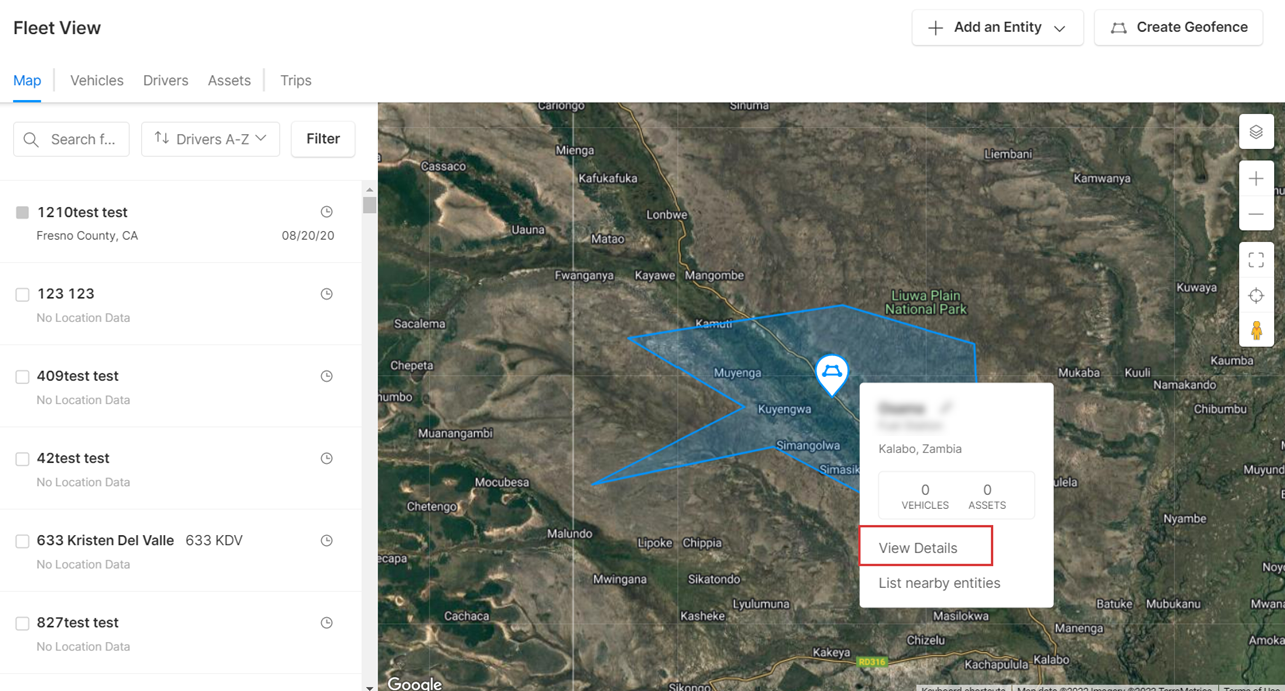
Task: Select driver name 409test test
Action: click(77, 376)
